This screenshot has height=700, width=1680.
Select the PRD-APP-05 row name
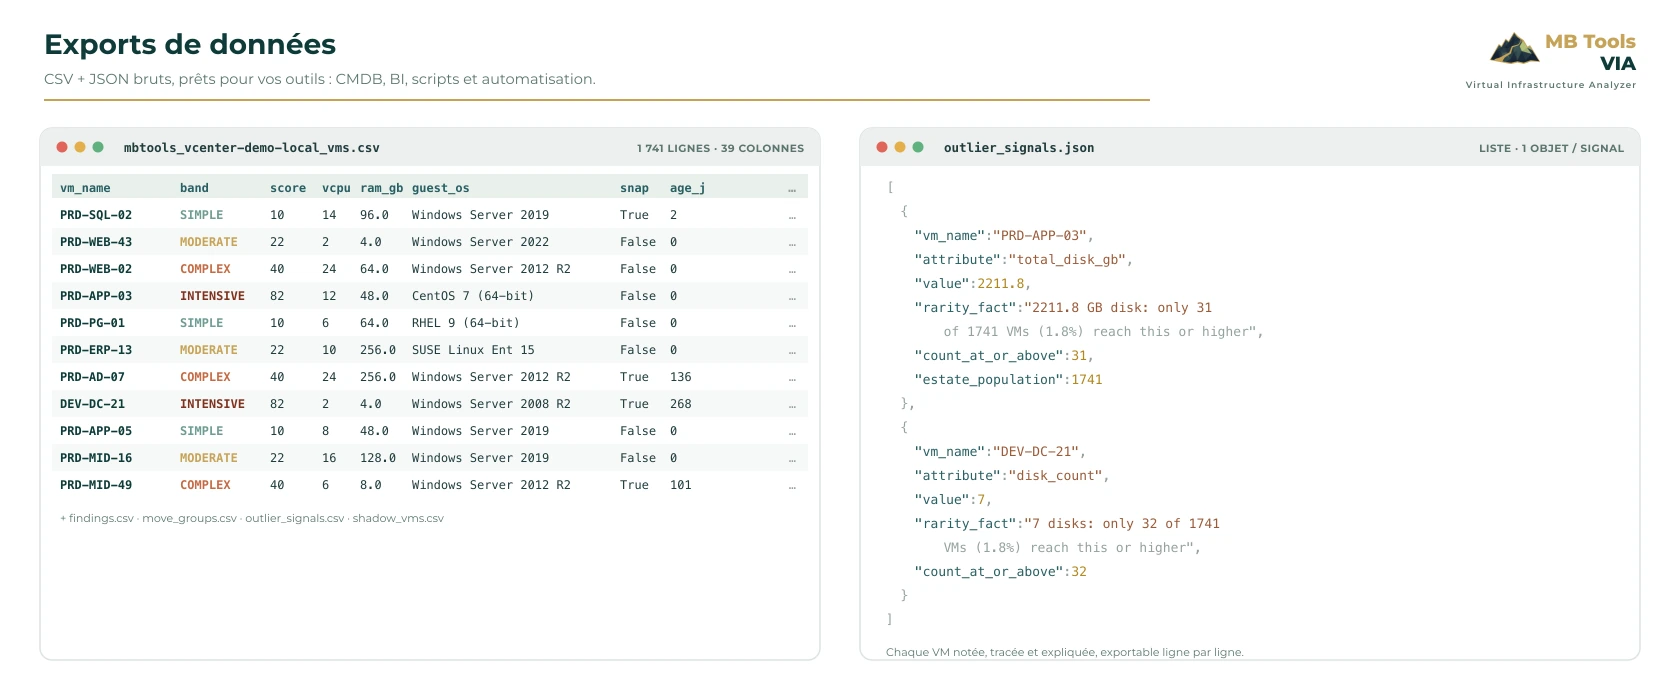coord(96,431)
